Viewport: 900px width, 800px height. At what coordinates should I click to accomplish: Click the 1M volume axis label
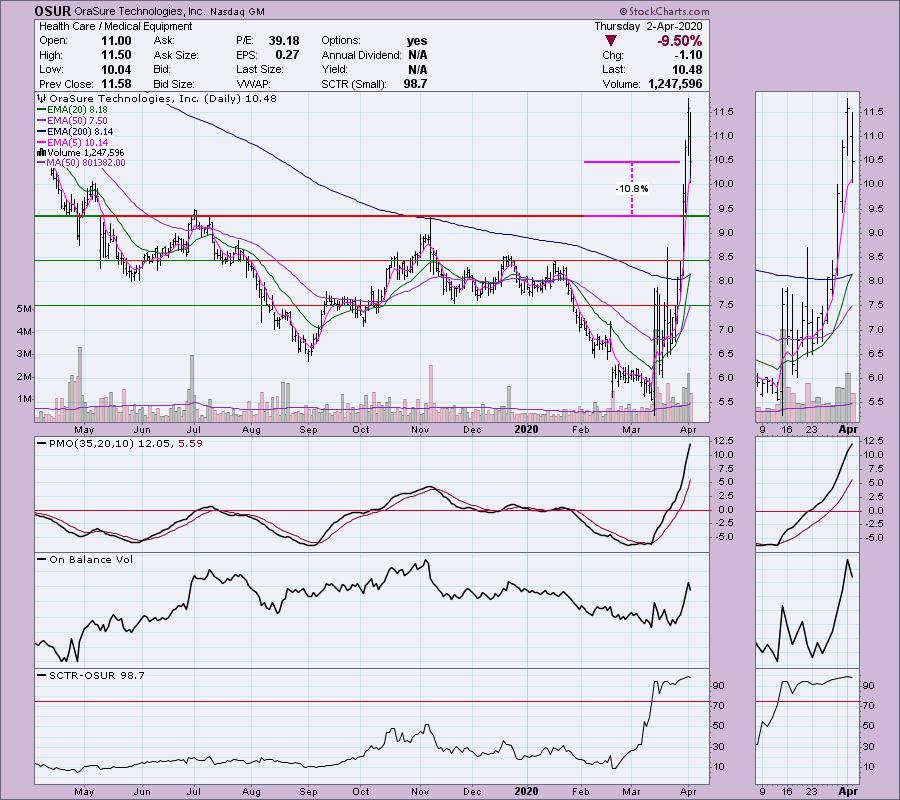[24, 399]
